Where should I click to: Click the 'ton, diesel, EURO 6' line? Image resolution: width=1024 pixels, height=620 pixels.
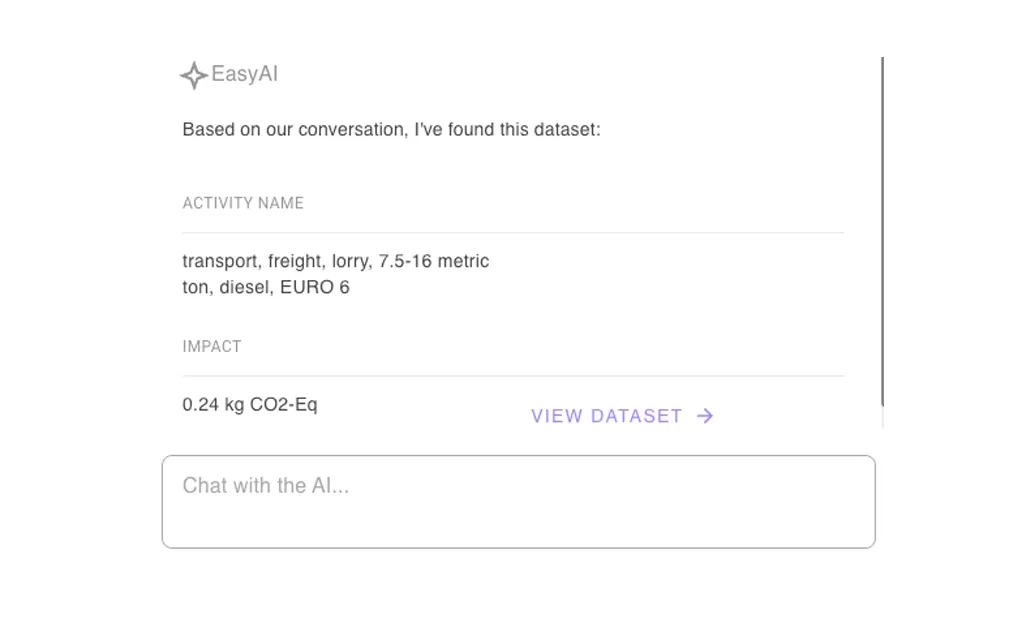click(x=266, y=288)
